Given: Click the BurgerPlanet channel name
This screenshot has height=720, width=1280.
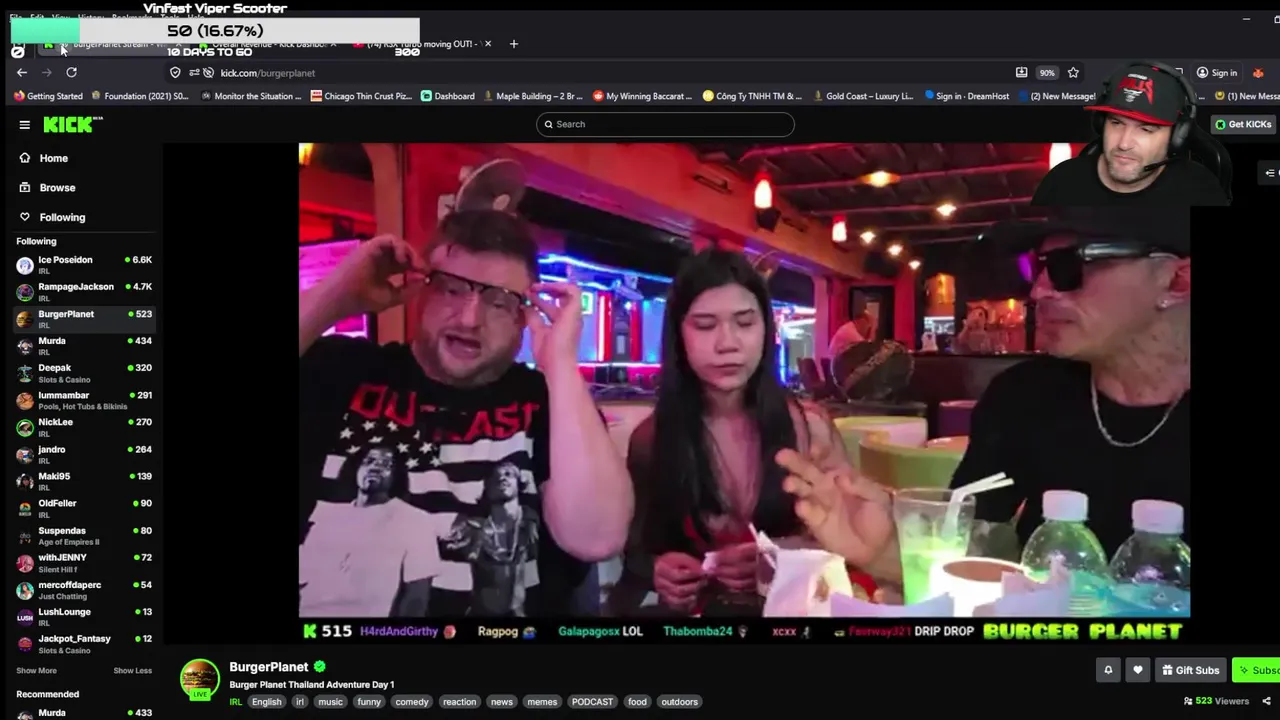Looking at the screenshot, I should point(269,667).
